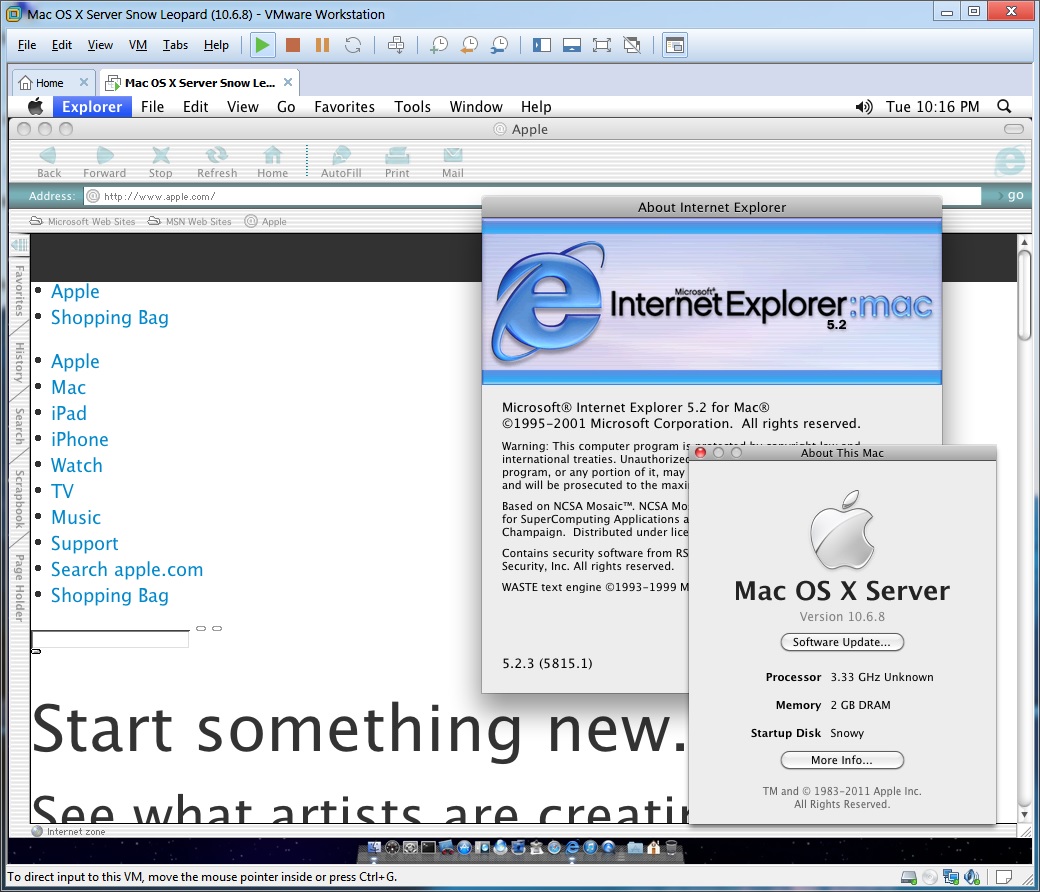This screenshot has width=1040, height=892.
Task: Click the AutoFill icon in Explorer toolbar
Action: pyautogui.click(x=341, y=162)
